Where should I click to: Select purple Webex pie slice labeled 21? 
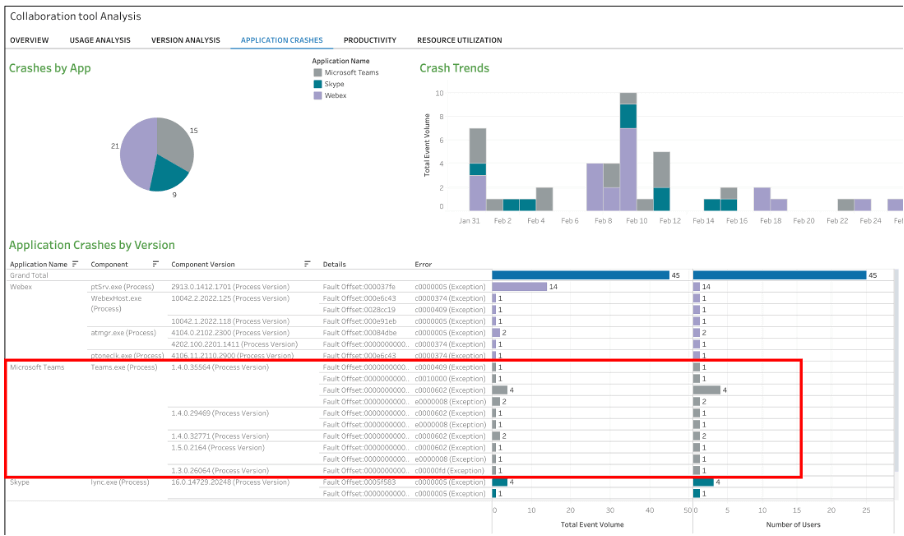point(137,153)
